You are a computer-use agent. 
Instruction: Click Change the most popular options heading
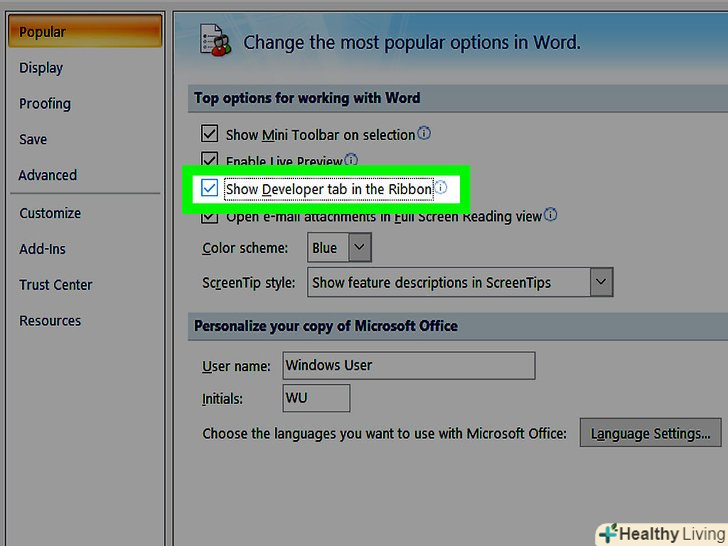tap(412, 43)
